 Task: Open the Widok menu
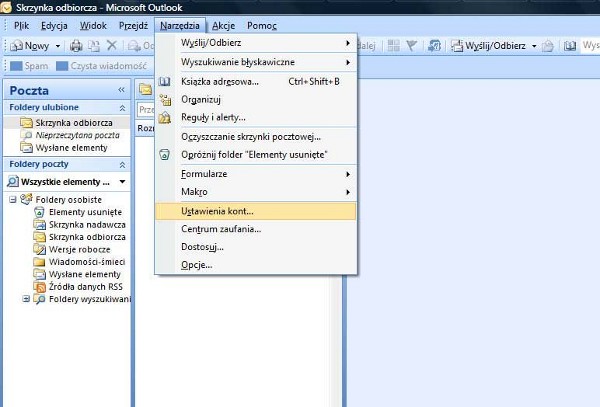[93, 26]
